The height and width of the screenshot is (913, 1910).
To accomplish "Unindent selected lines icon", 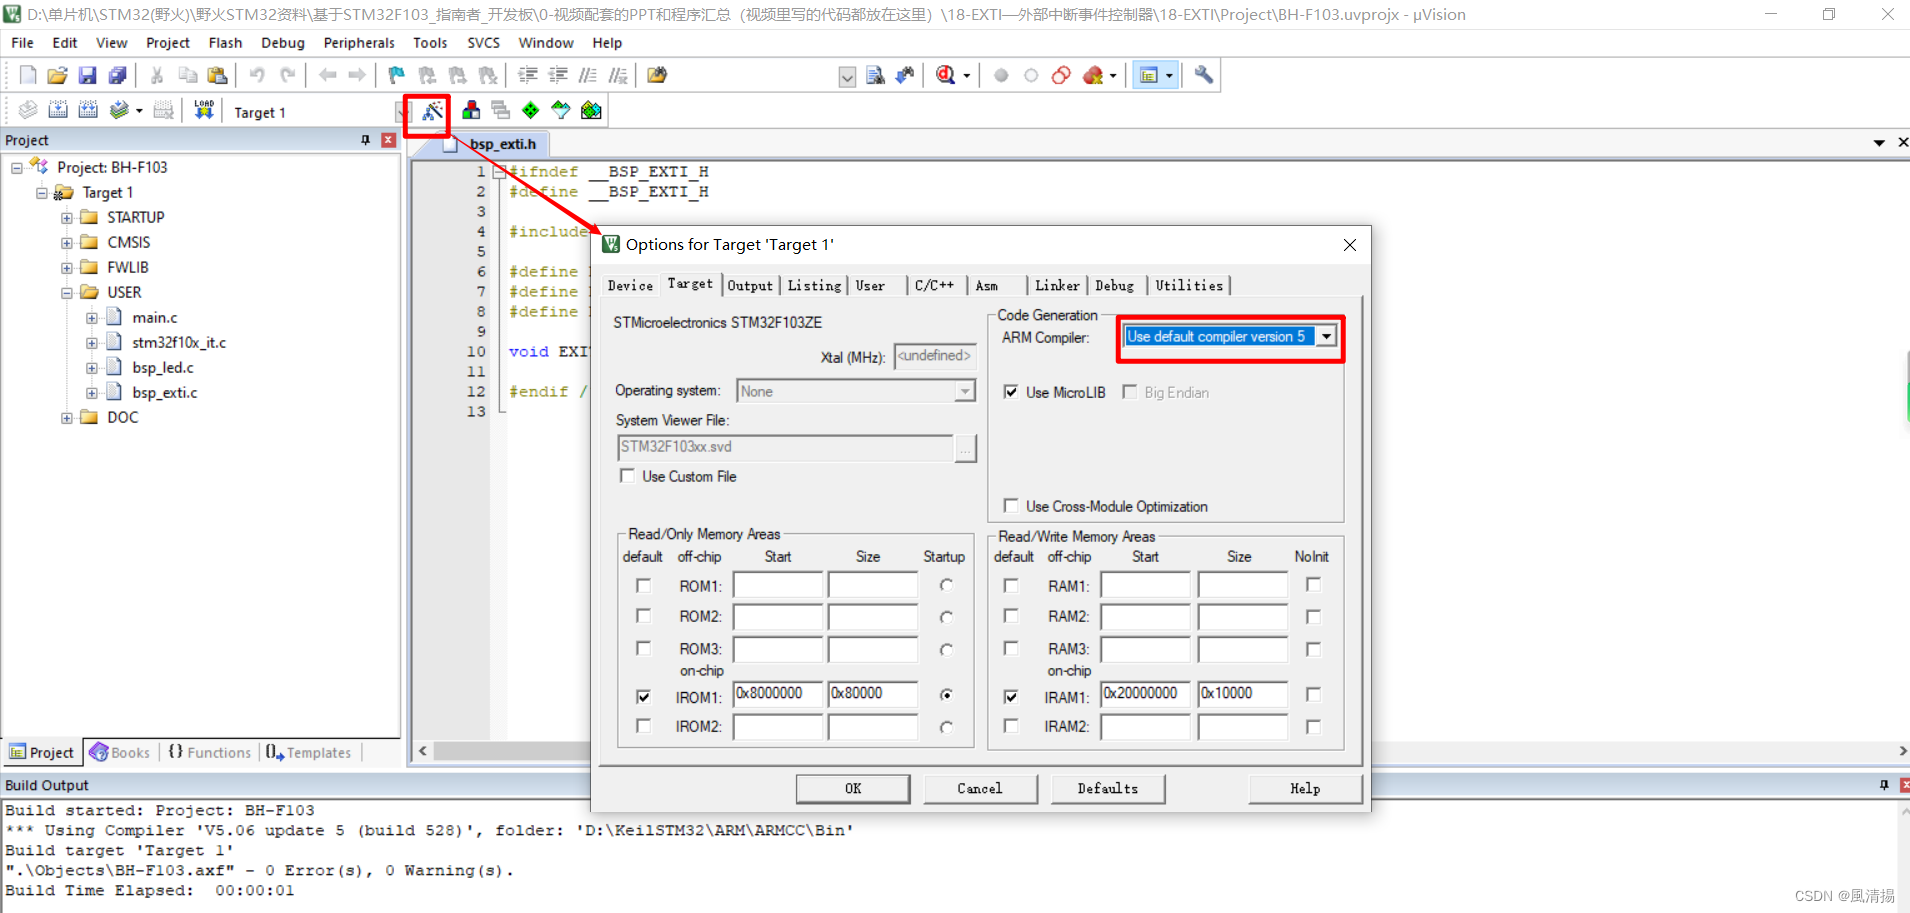I will point(558,75).
